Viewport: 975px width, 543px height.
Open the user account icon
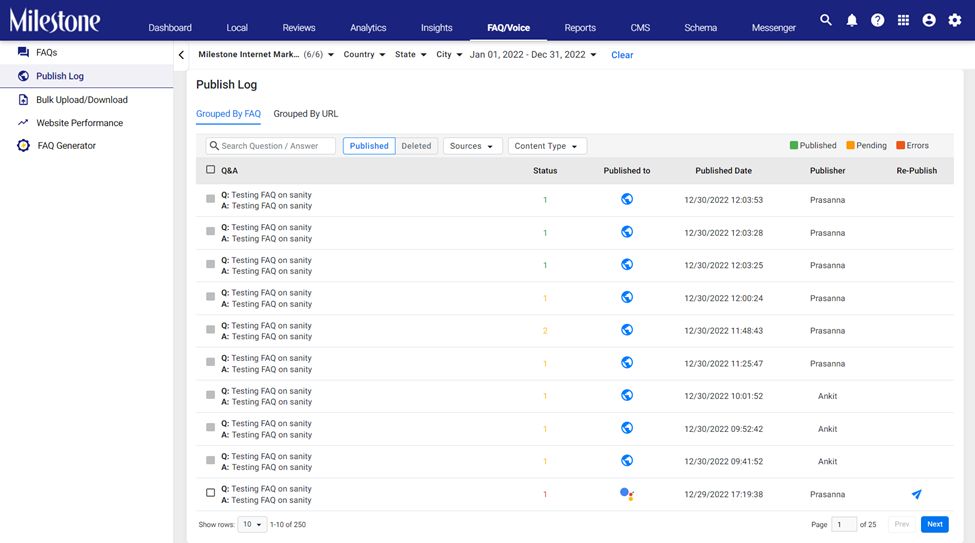(x=928, y=20)
